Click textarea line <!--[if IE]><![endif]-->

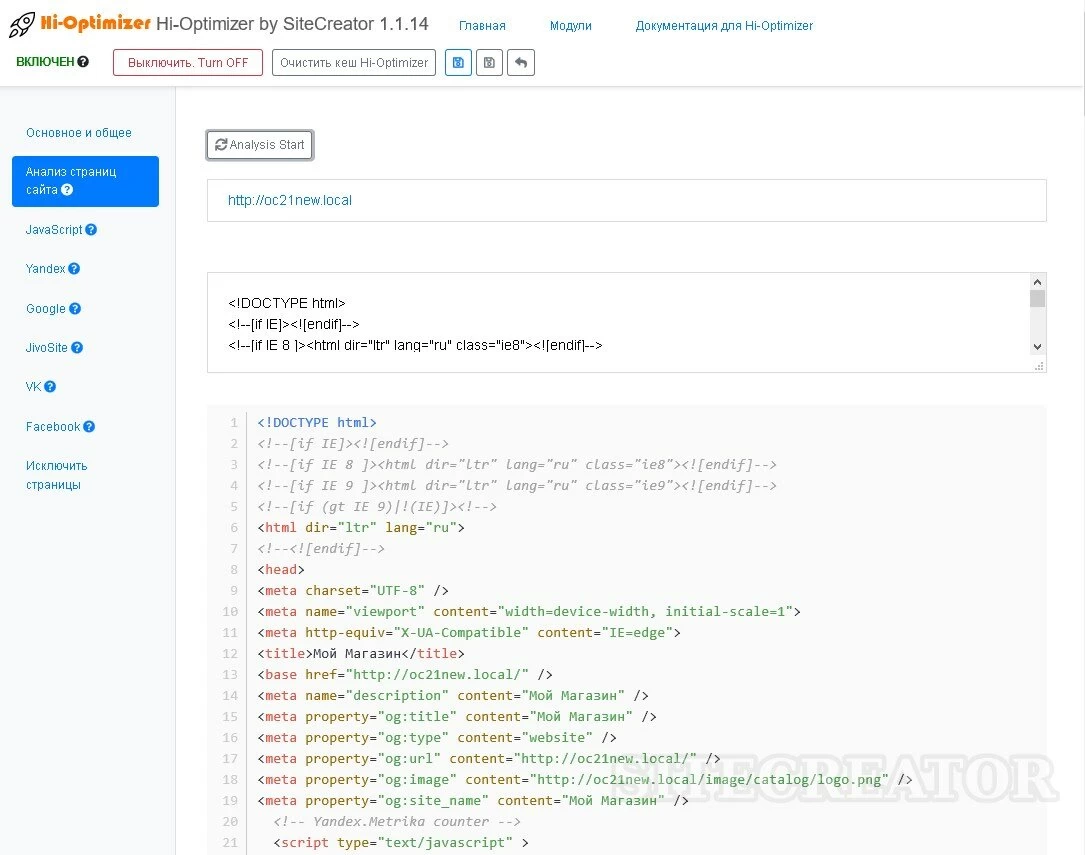(293, 324)
